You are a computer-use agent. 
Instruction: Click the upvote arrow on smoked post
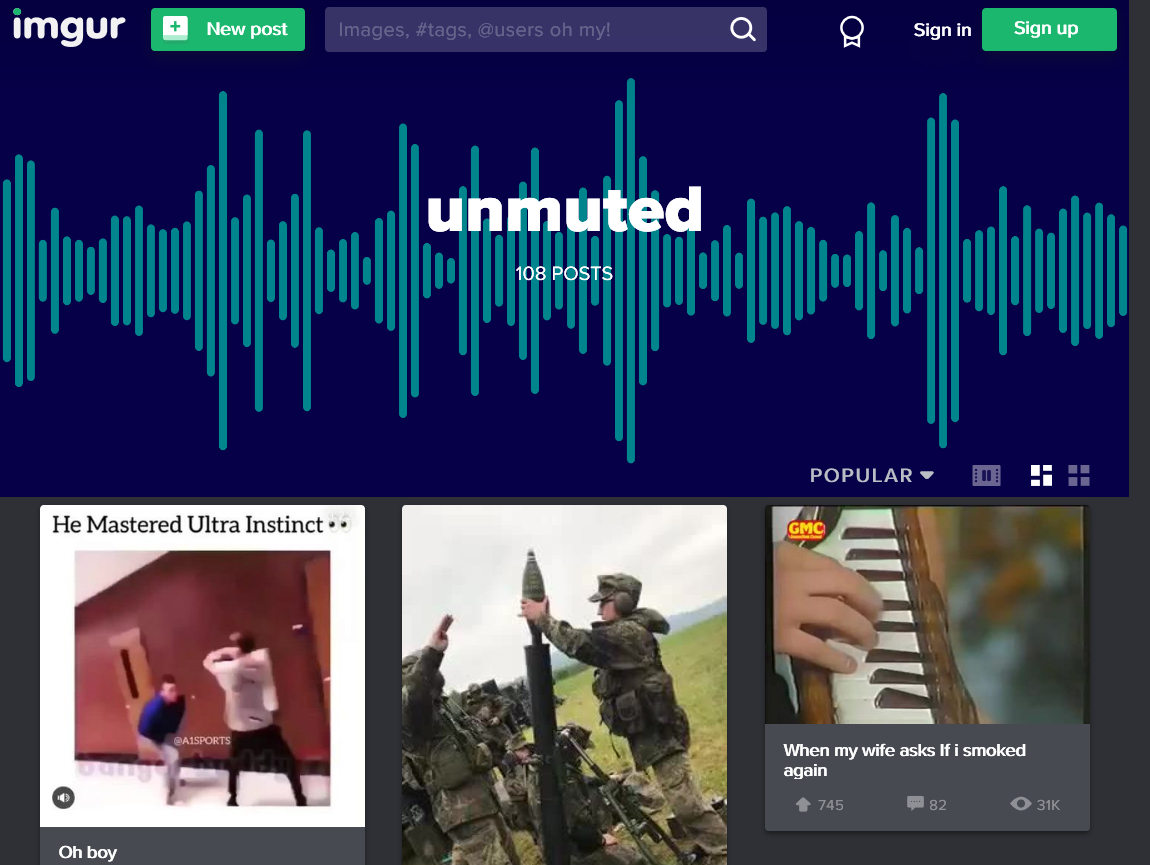coord(803,804)
